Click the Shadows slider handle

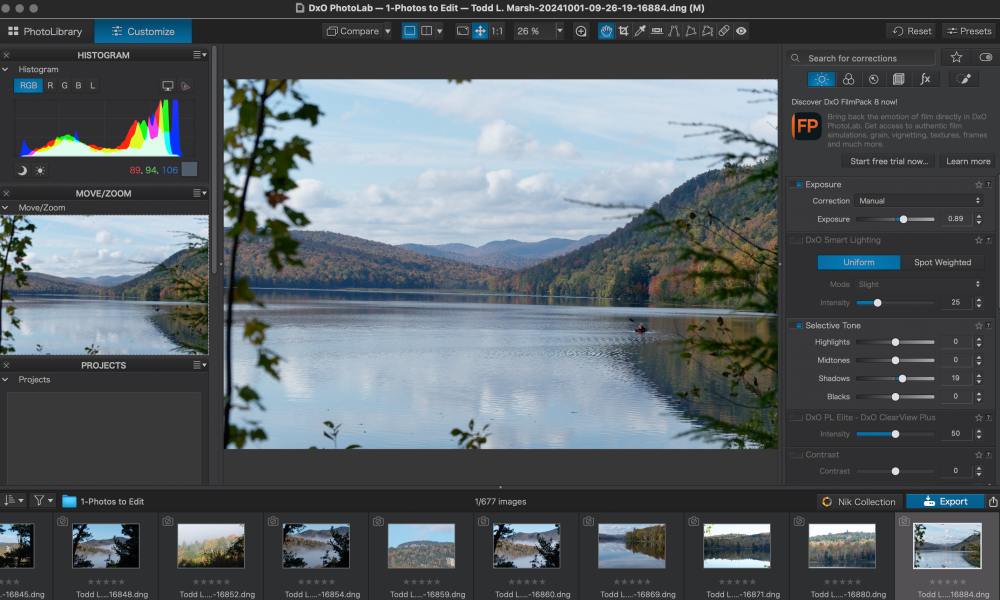pos(902,379)
